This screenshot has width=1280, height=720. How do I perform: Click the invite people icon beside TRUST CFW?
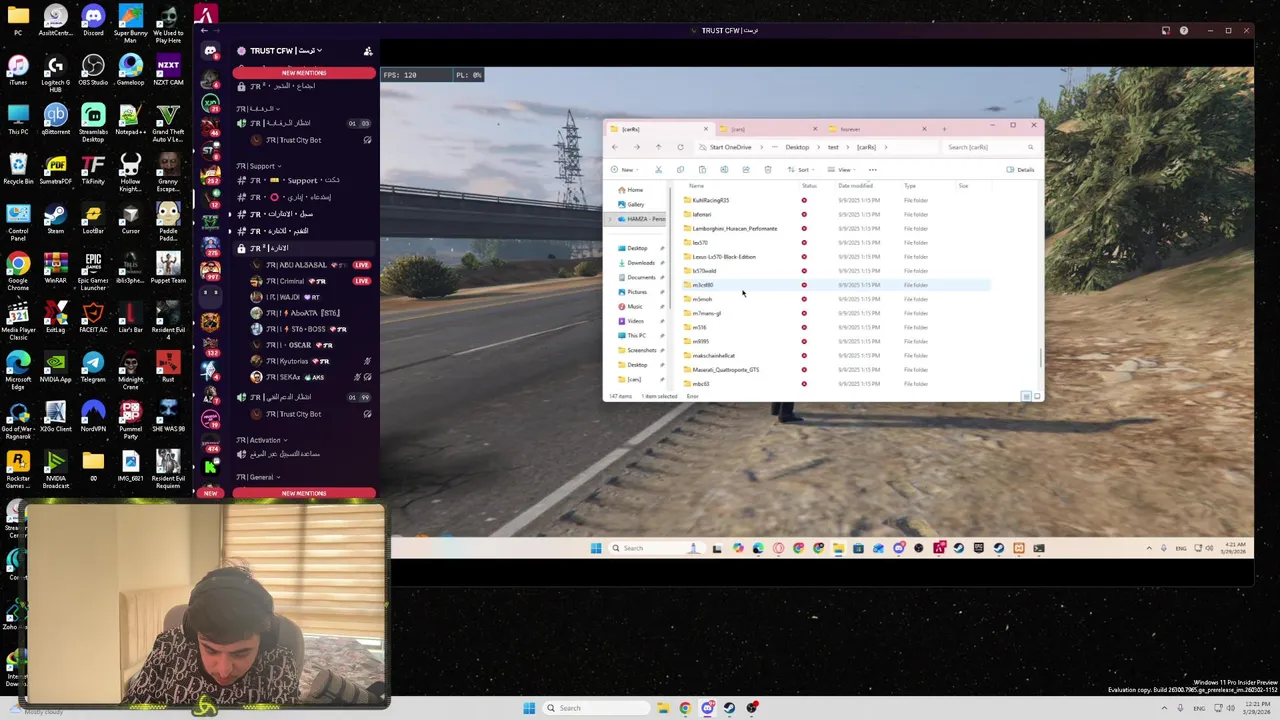pos(368,51)
